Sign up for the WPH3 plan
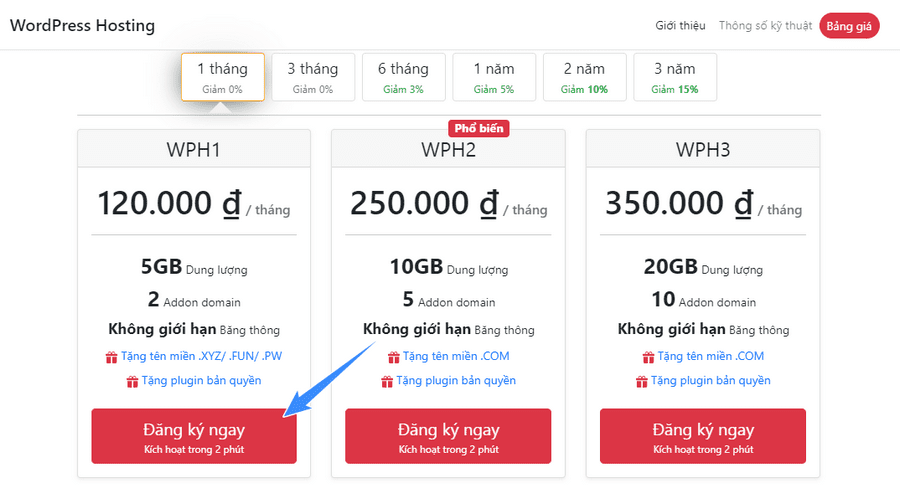This screenshot has height=504, width=900. (x=703, y=436)
